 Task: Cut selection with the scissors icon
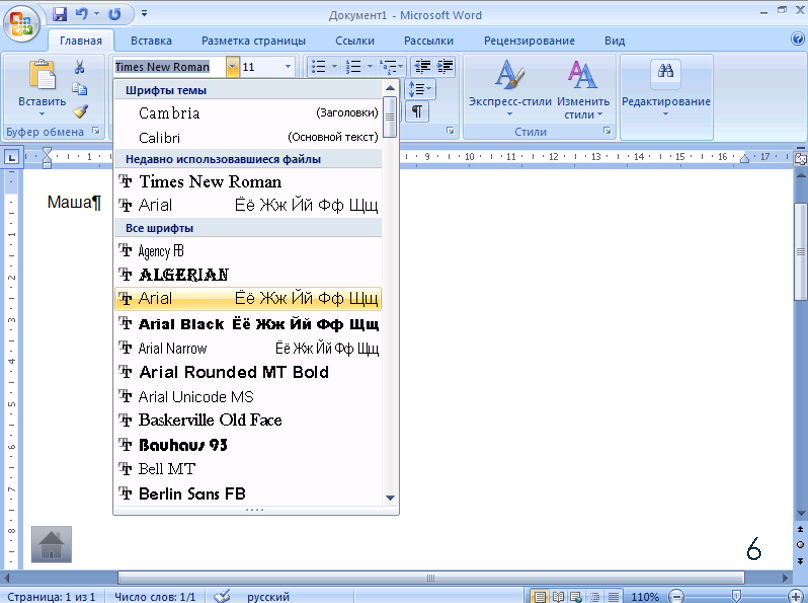[x=79, y=67]
